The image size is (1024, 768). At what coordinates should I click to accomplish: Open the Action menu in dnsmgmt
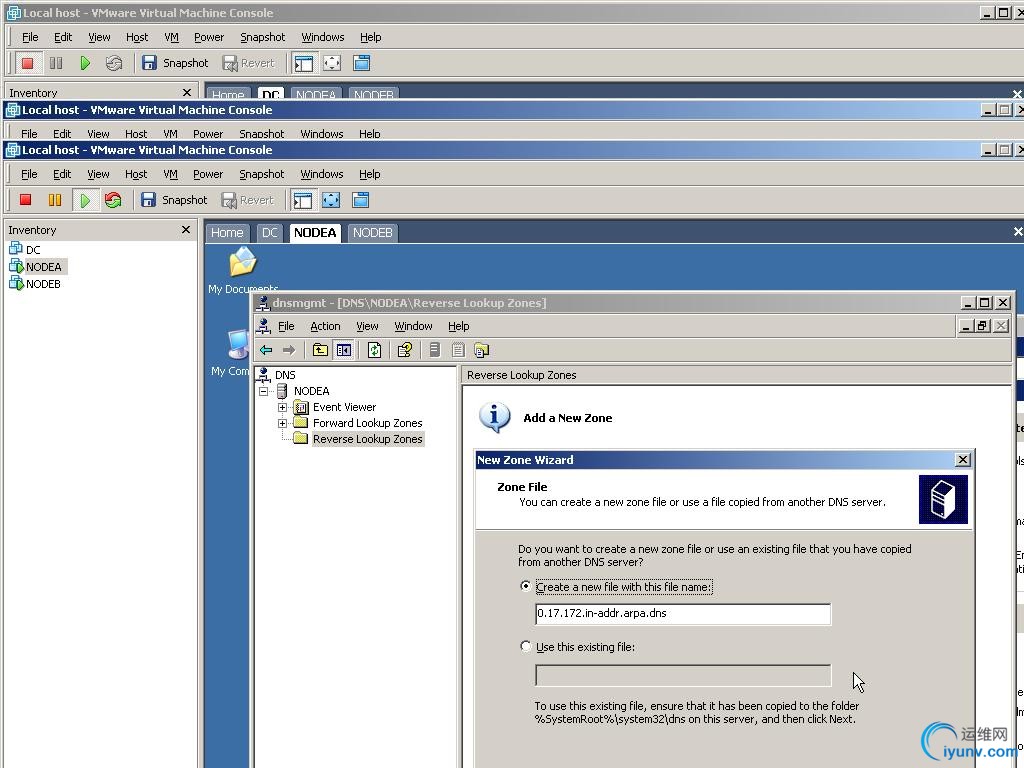point(325,326)
